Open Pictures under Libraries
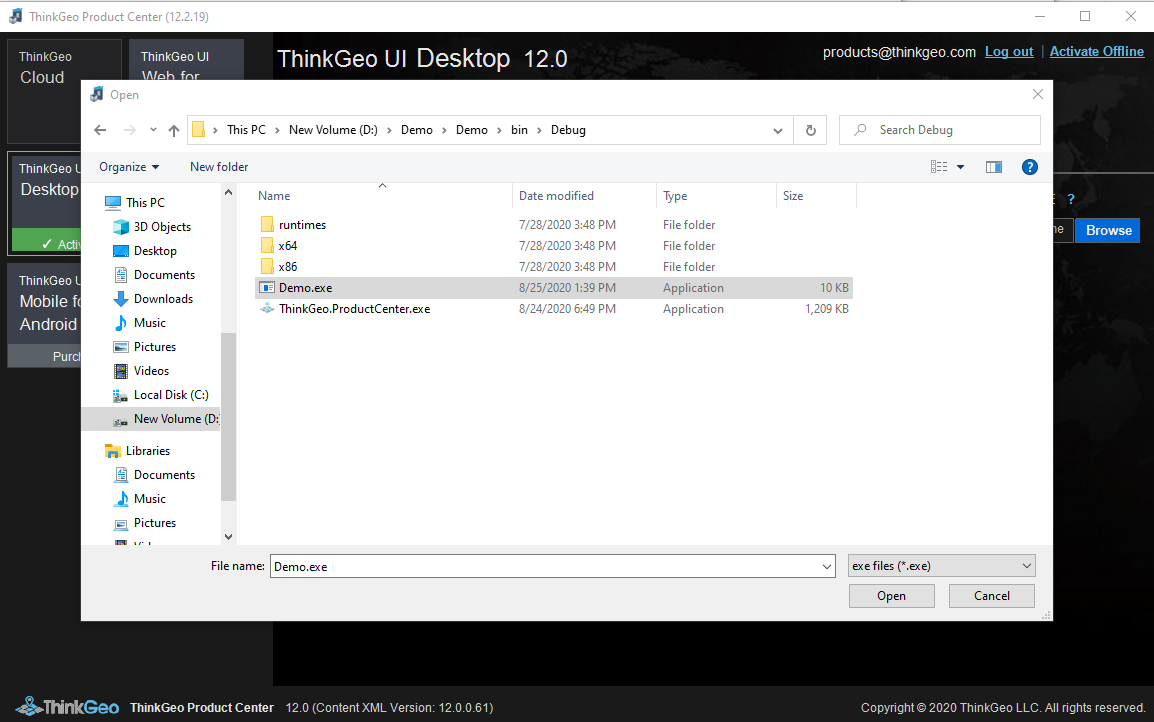Viewport: 1154px width, 722px height. [145, 523]
